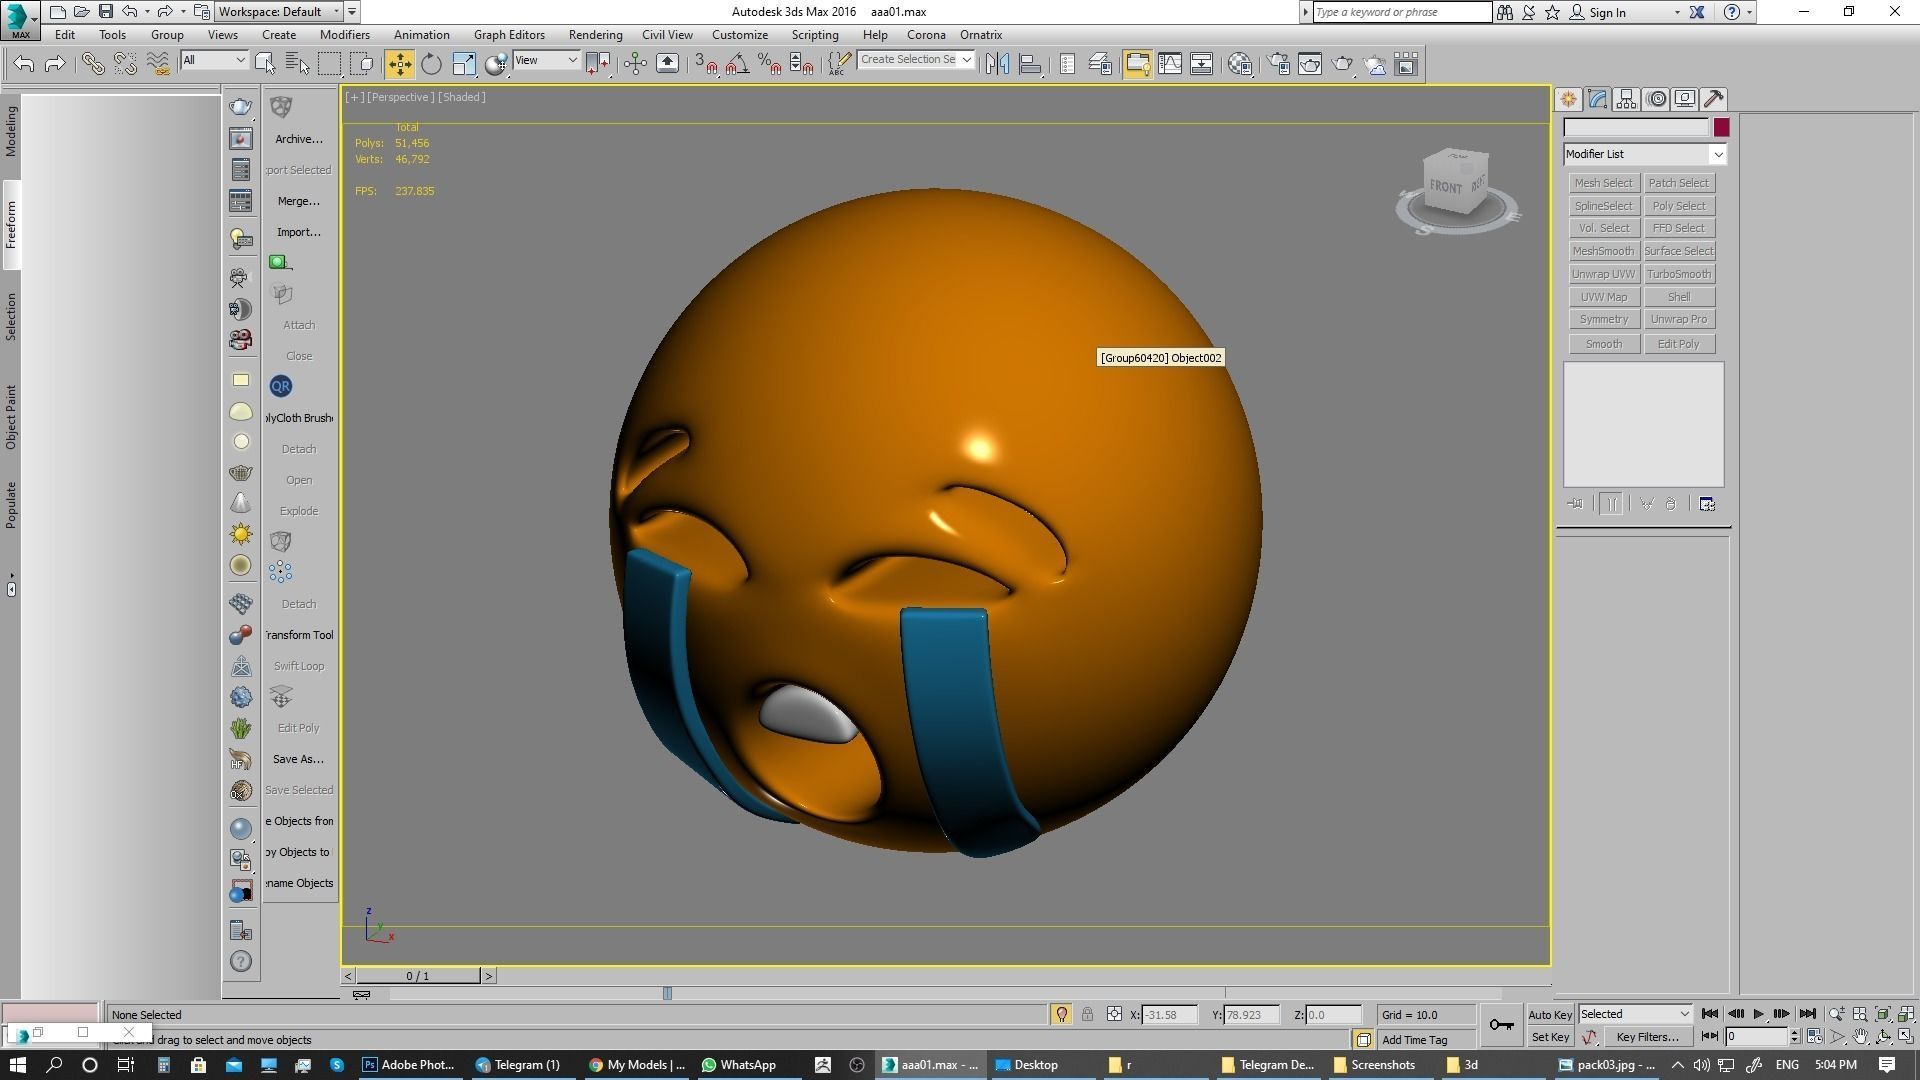
Task: Activate Select and Rotate tool
Action: click(431, 64)
